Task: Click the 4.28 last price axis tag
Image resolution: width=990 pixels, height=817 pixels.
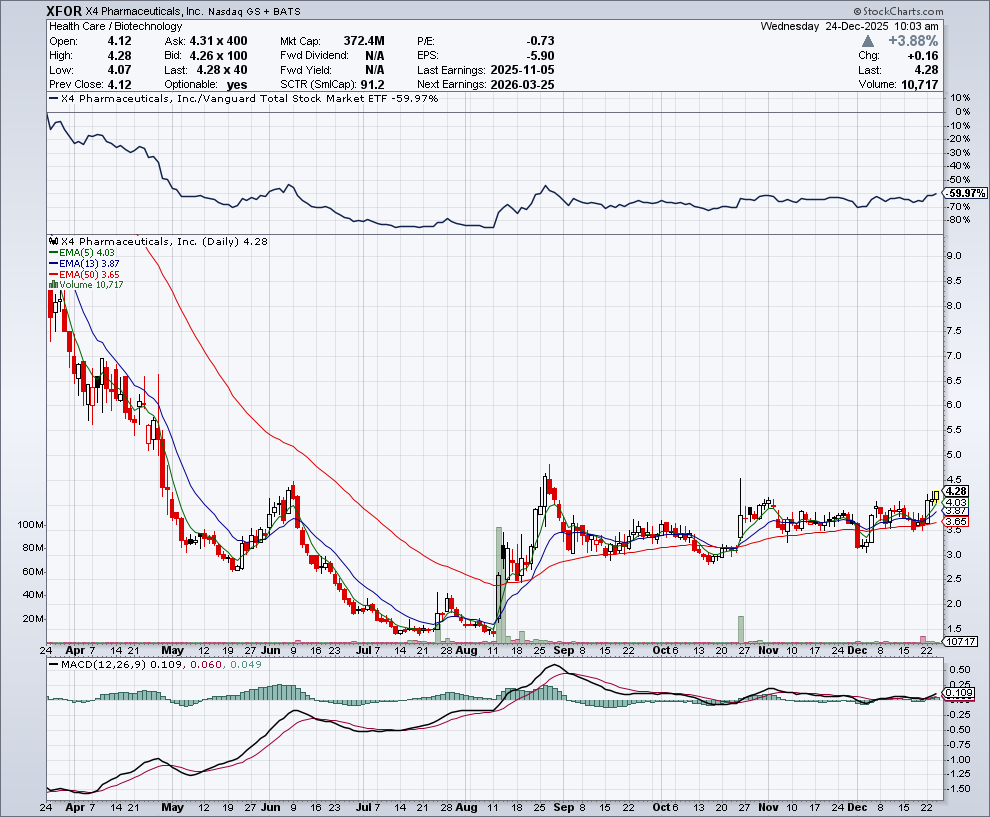Action: pos(956,491)
